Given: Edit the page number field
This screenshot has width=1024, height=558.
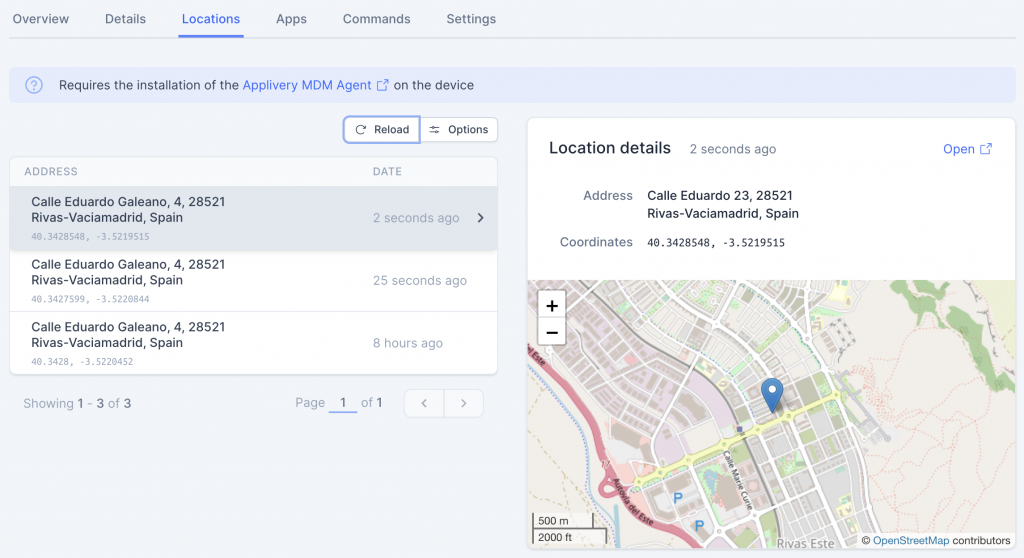Looking at the screenshot, I should click(x=343, y=403).
